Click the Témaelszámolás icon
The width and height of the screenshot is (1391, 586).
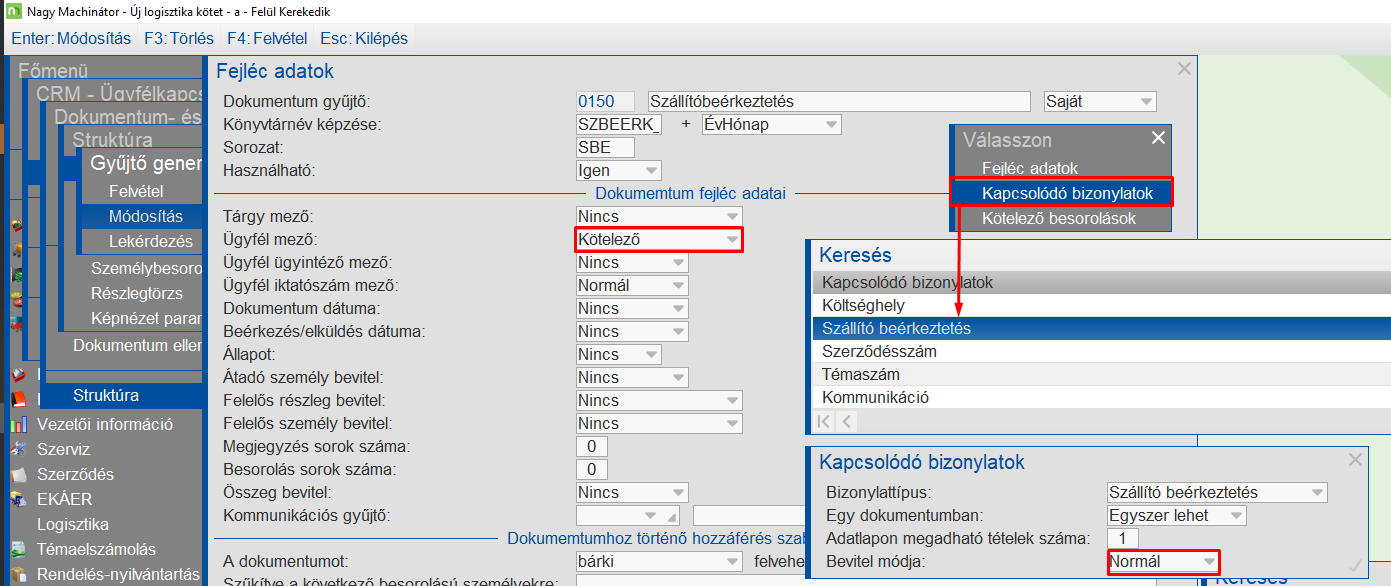pos(18,549)
